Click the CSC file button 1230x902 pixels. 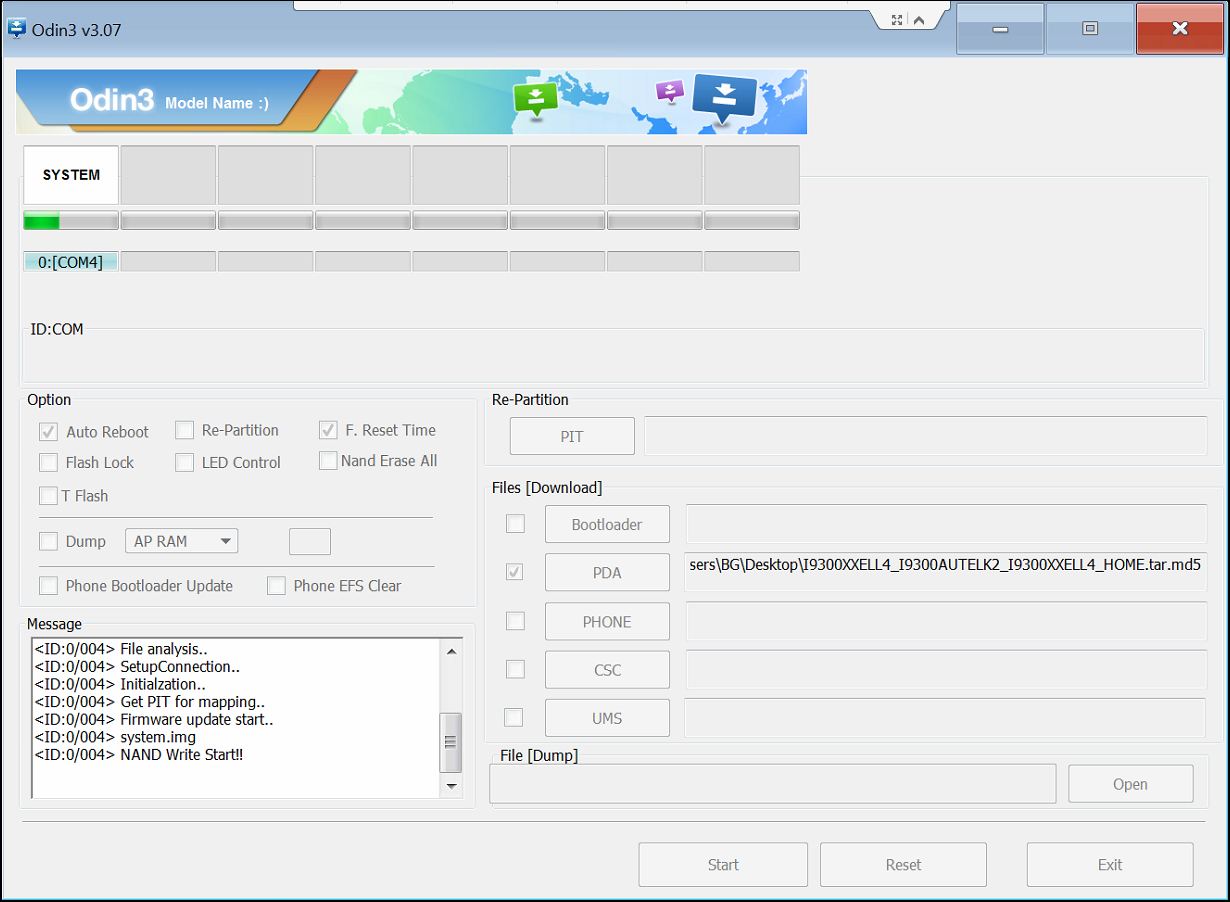tap(607, 669)
